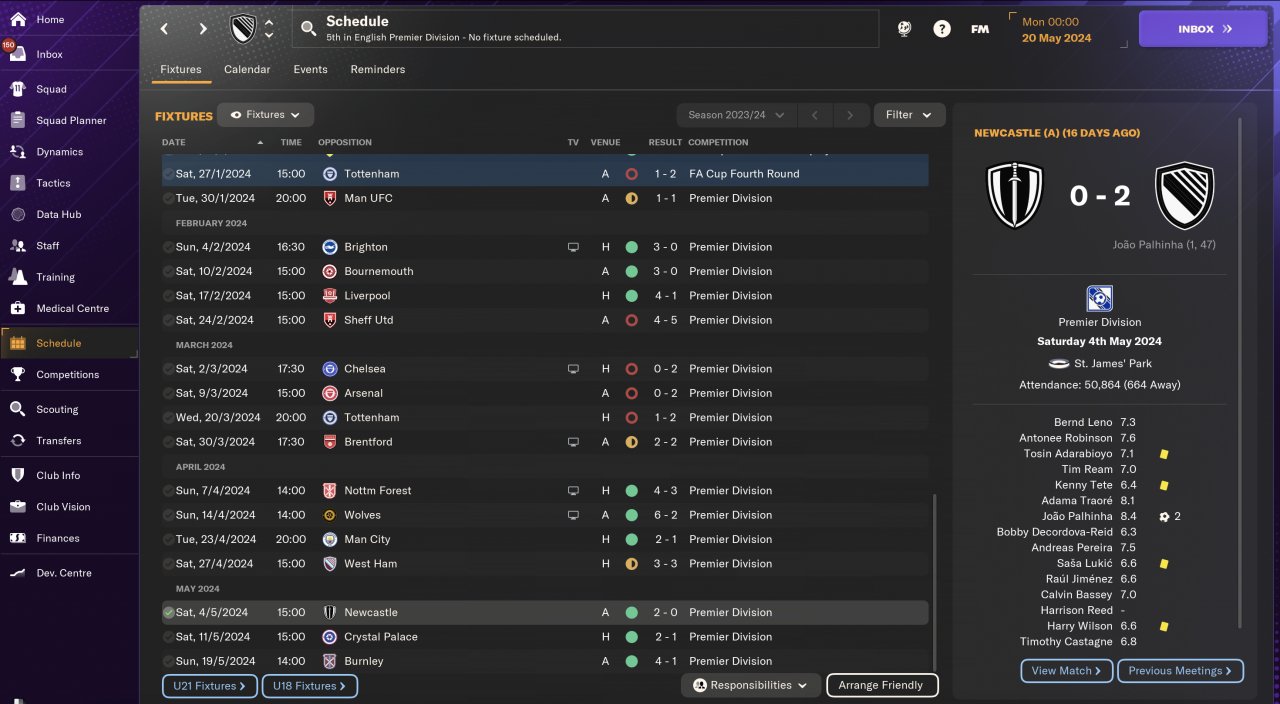Open the Responsibilities dropdown
This screenshot has height=704, width=1280.
[x=751, y=685]
